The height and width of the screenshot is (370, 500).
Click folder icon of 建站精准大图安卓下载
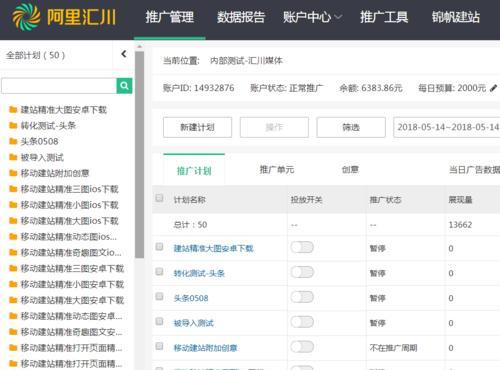click(x=13, y=110)
